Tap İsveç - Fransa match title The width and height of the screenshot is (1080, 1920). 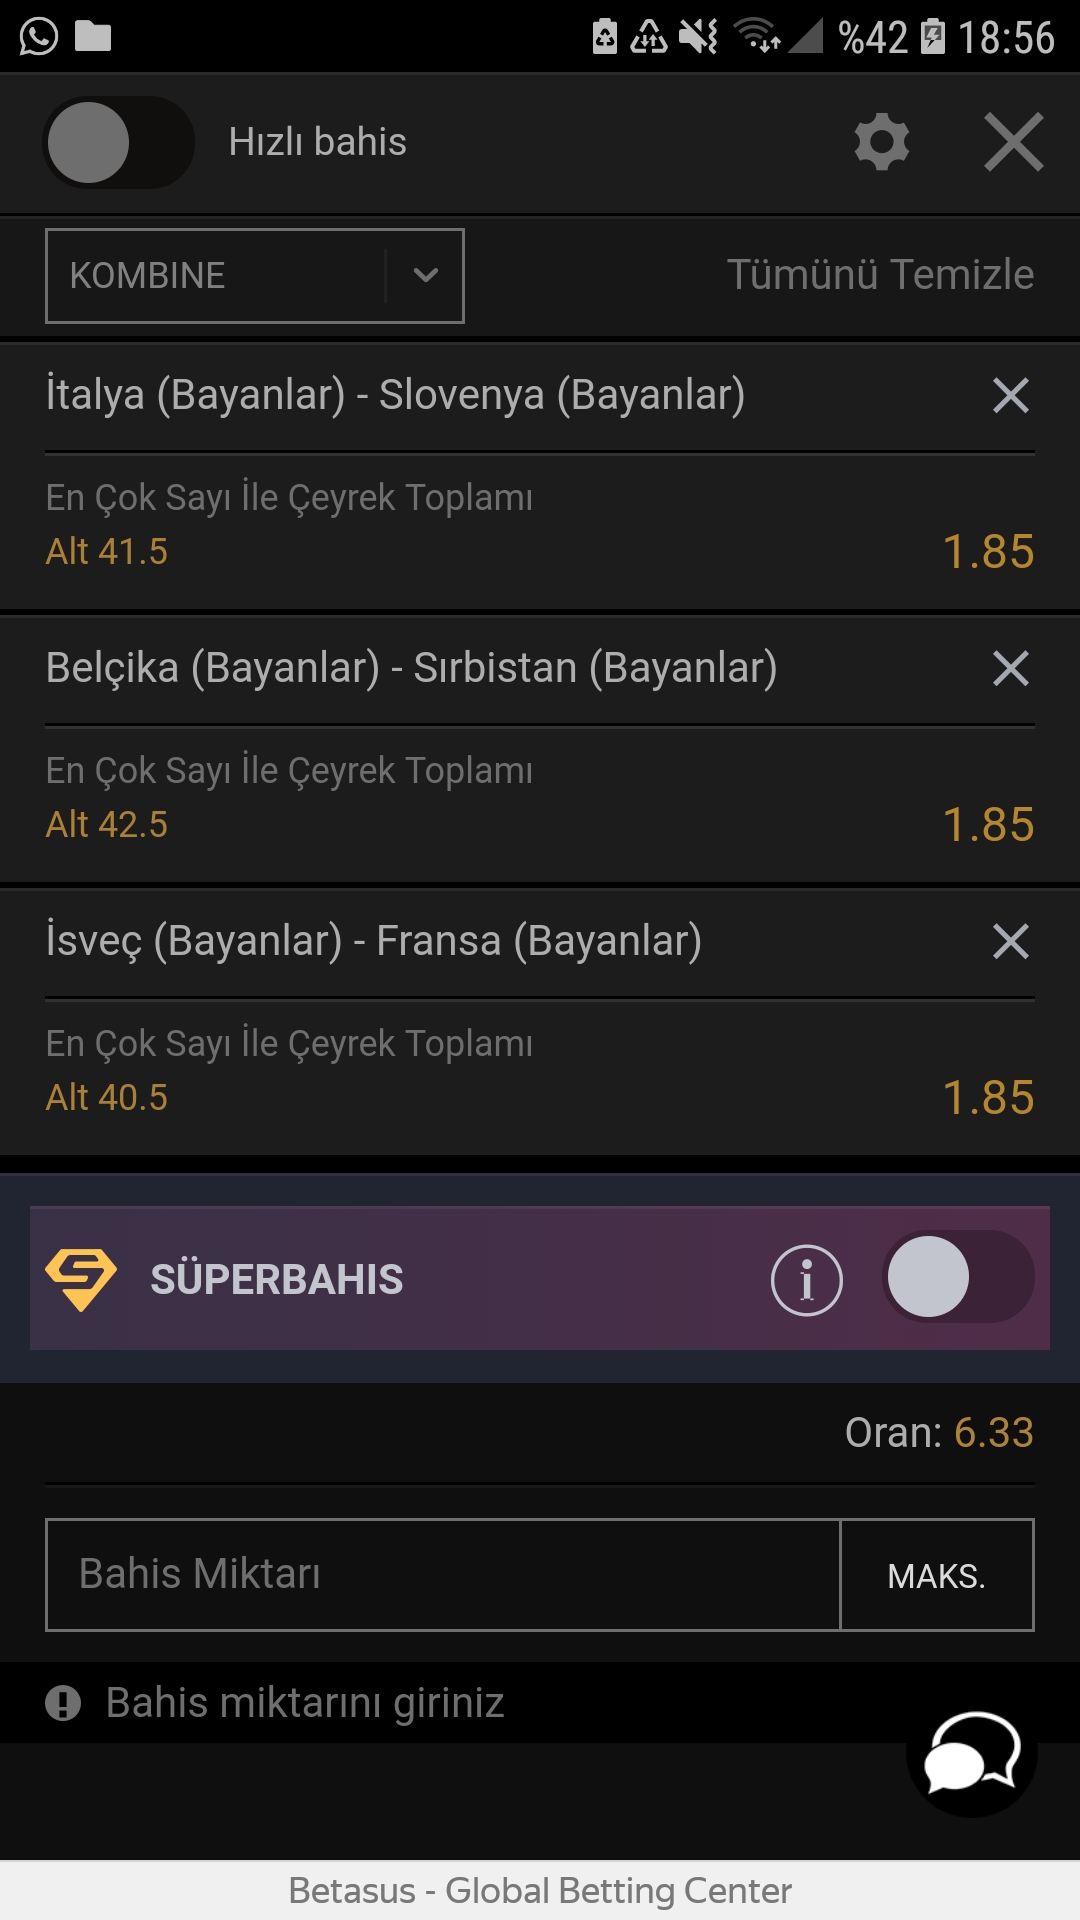pos(374,941)
